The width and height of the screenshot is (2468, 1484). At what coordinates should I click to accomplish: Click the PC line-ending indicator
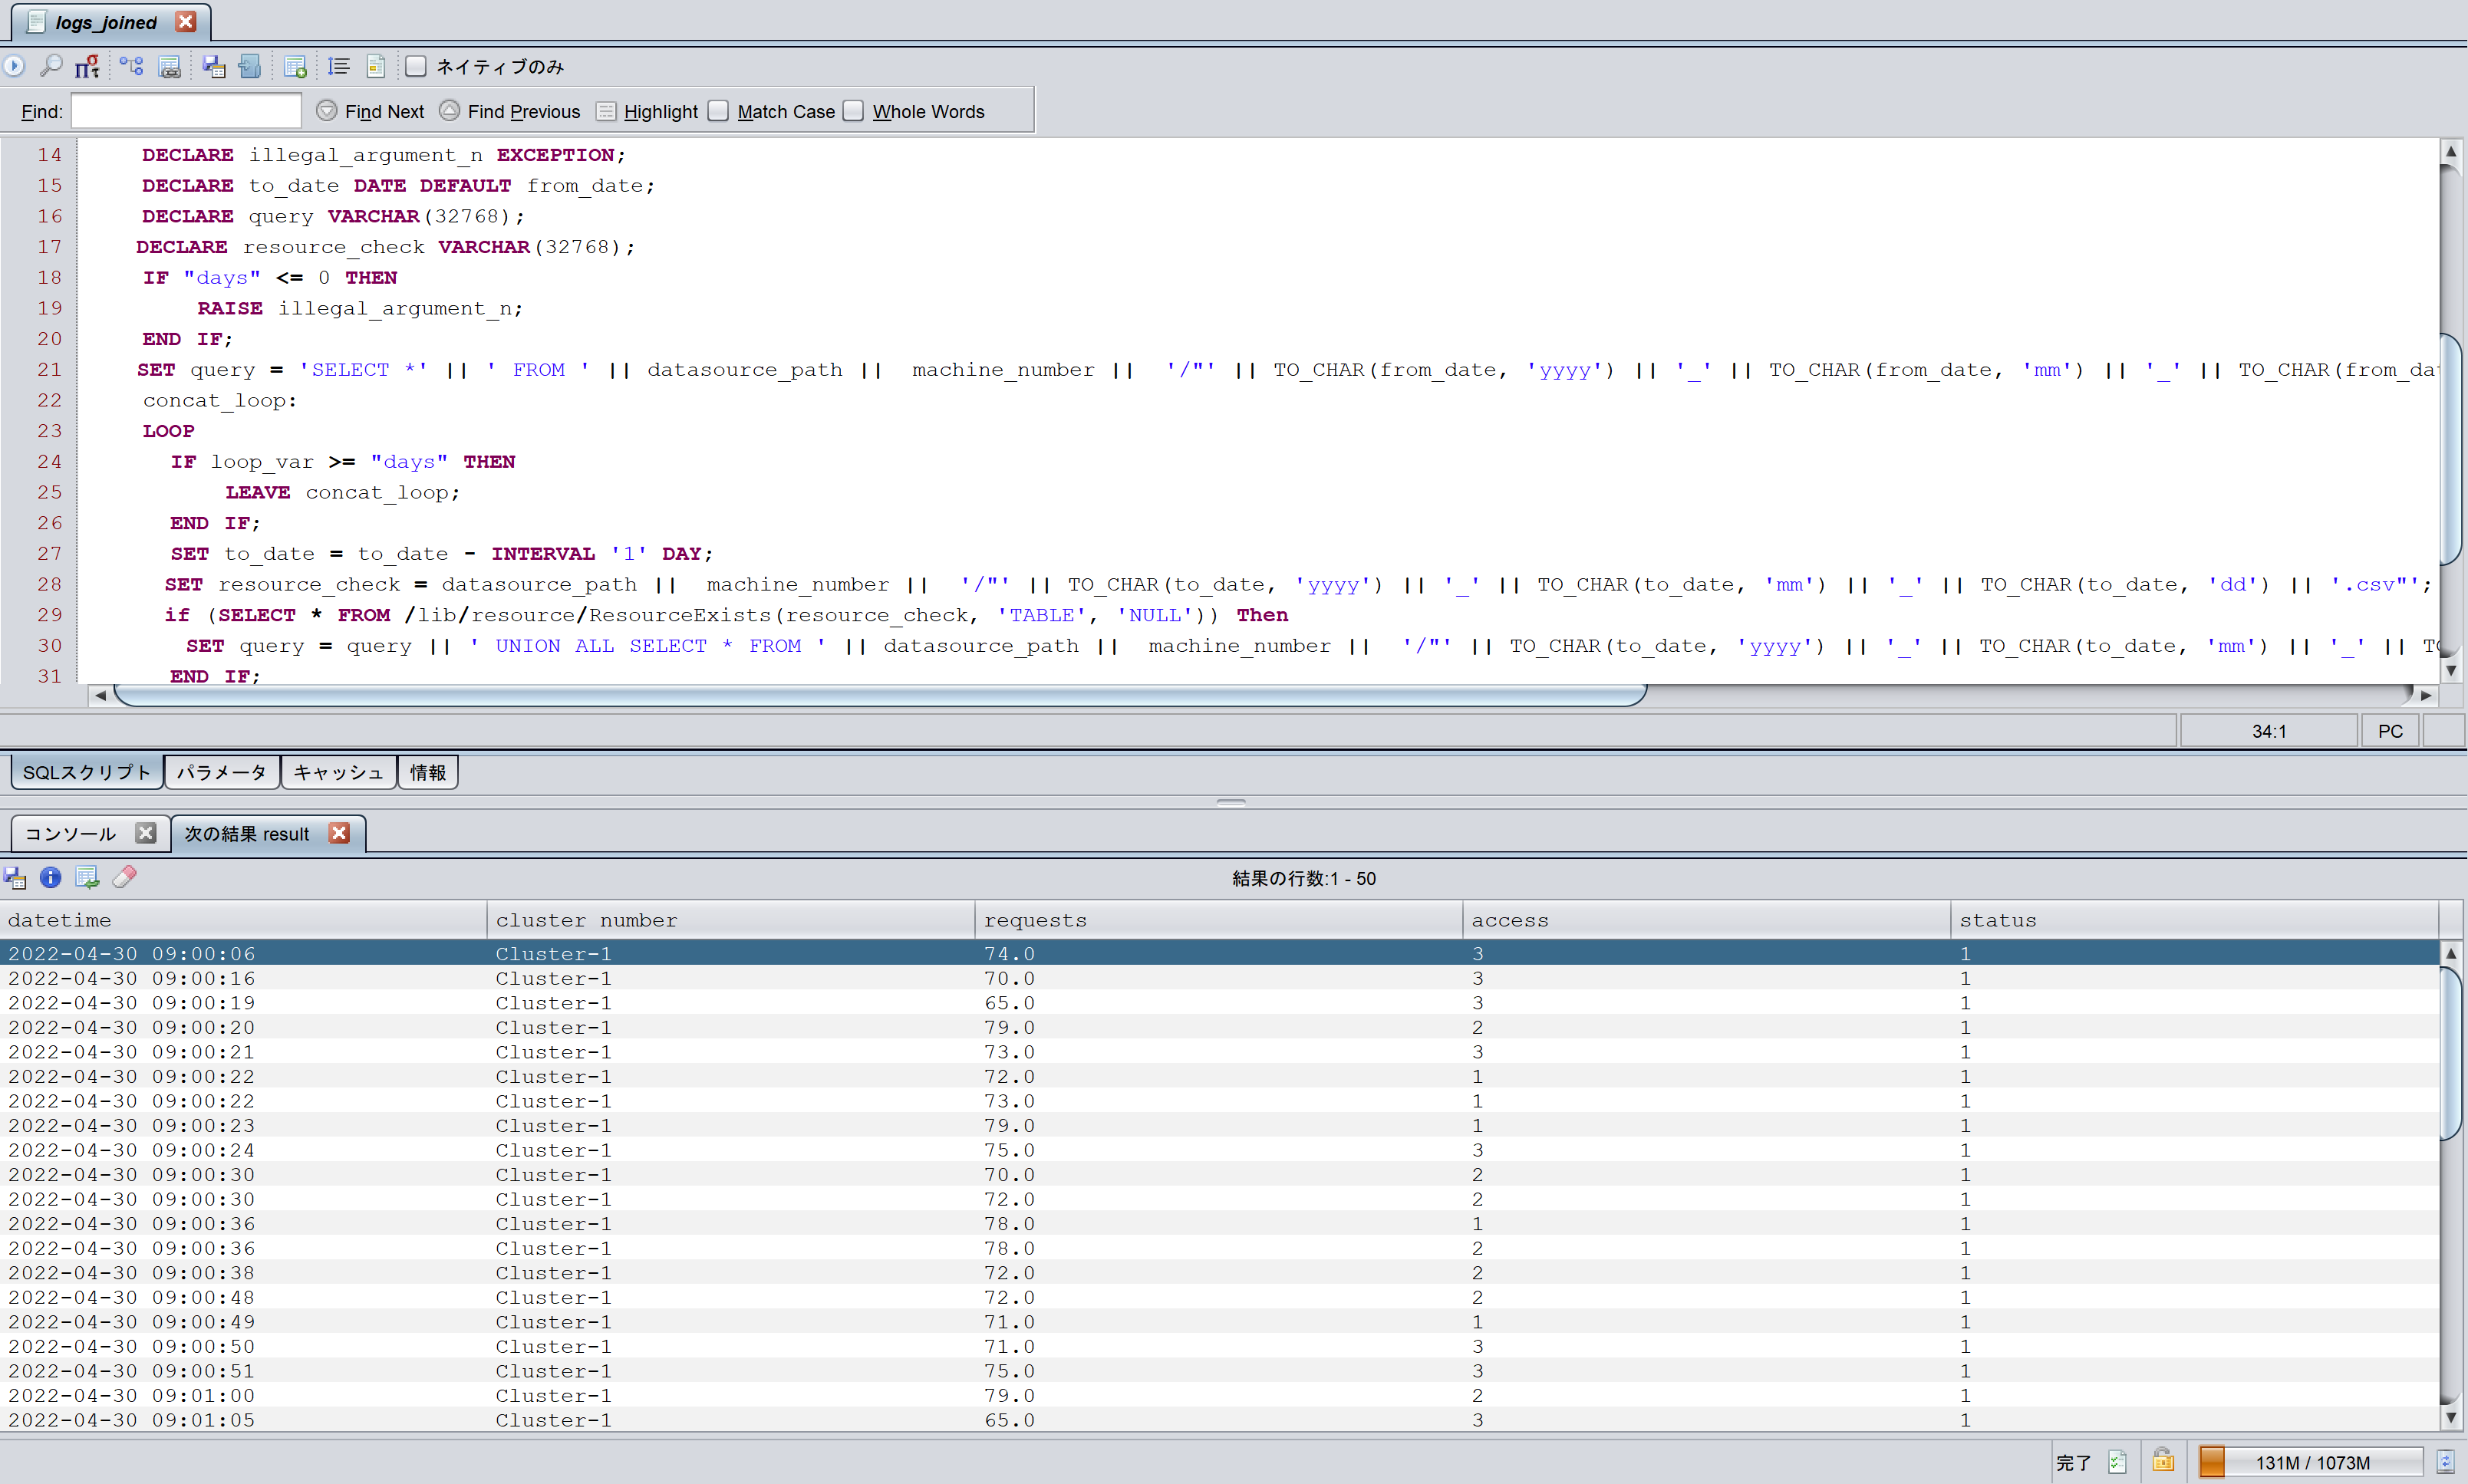pyautogui.click(x=2390, y=731)
